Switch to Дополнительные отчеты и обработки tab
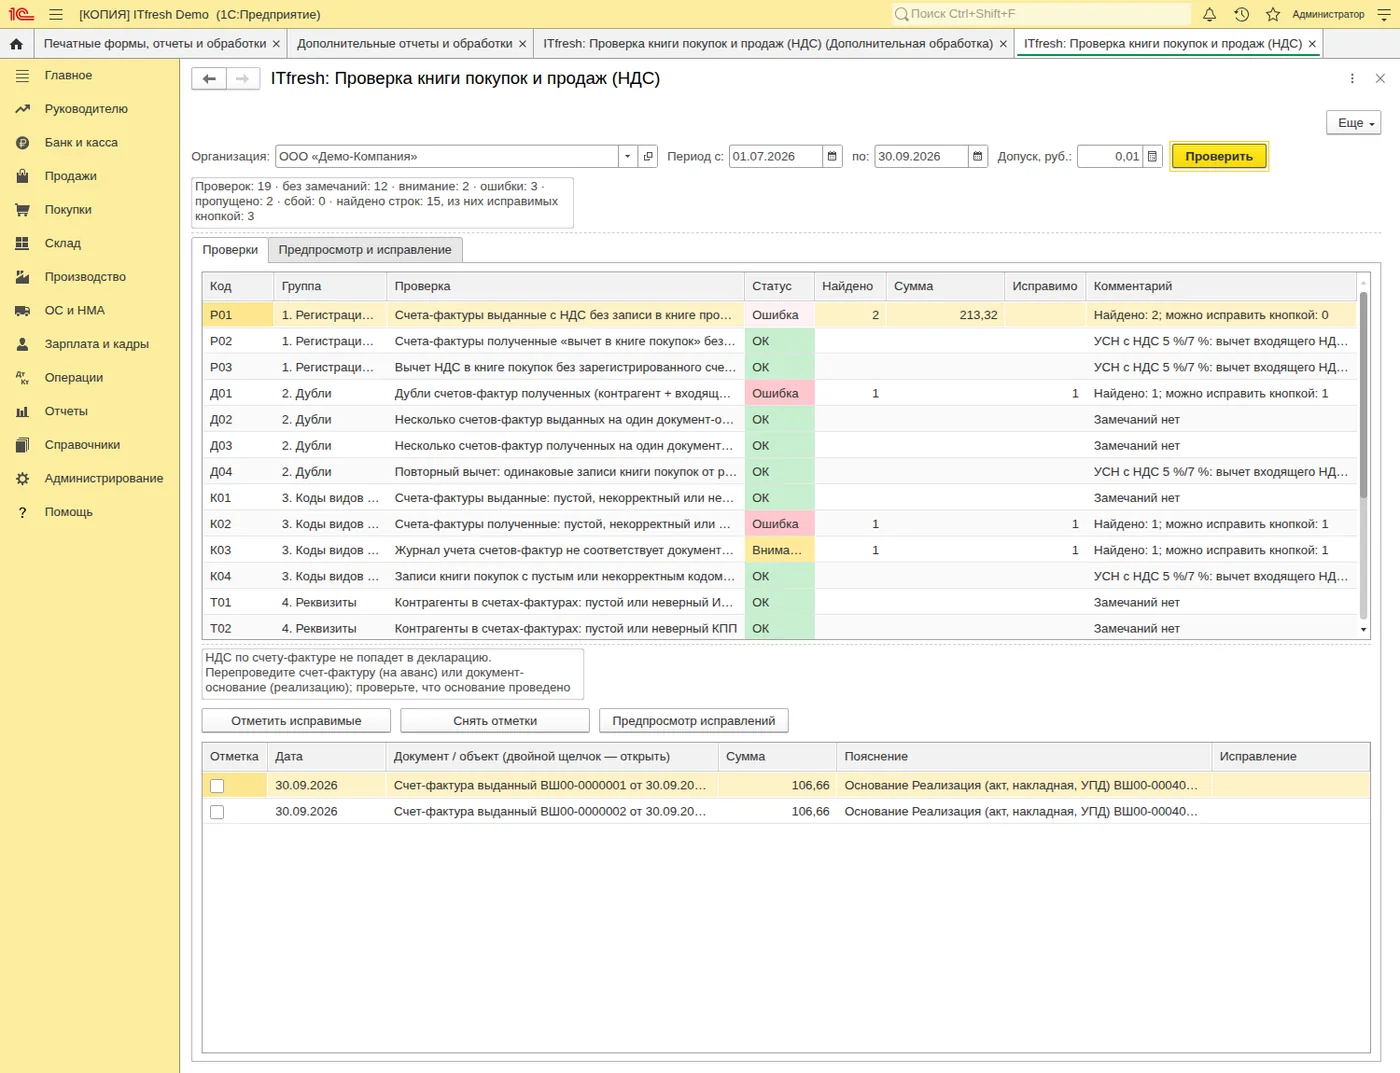This screenshot has height=1073, width=1400. click(411, 44)
